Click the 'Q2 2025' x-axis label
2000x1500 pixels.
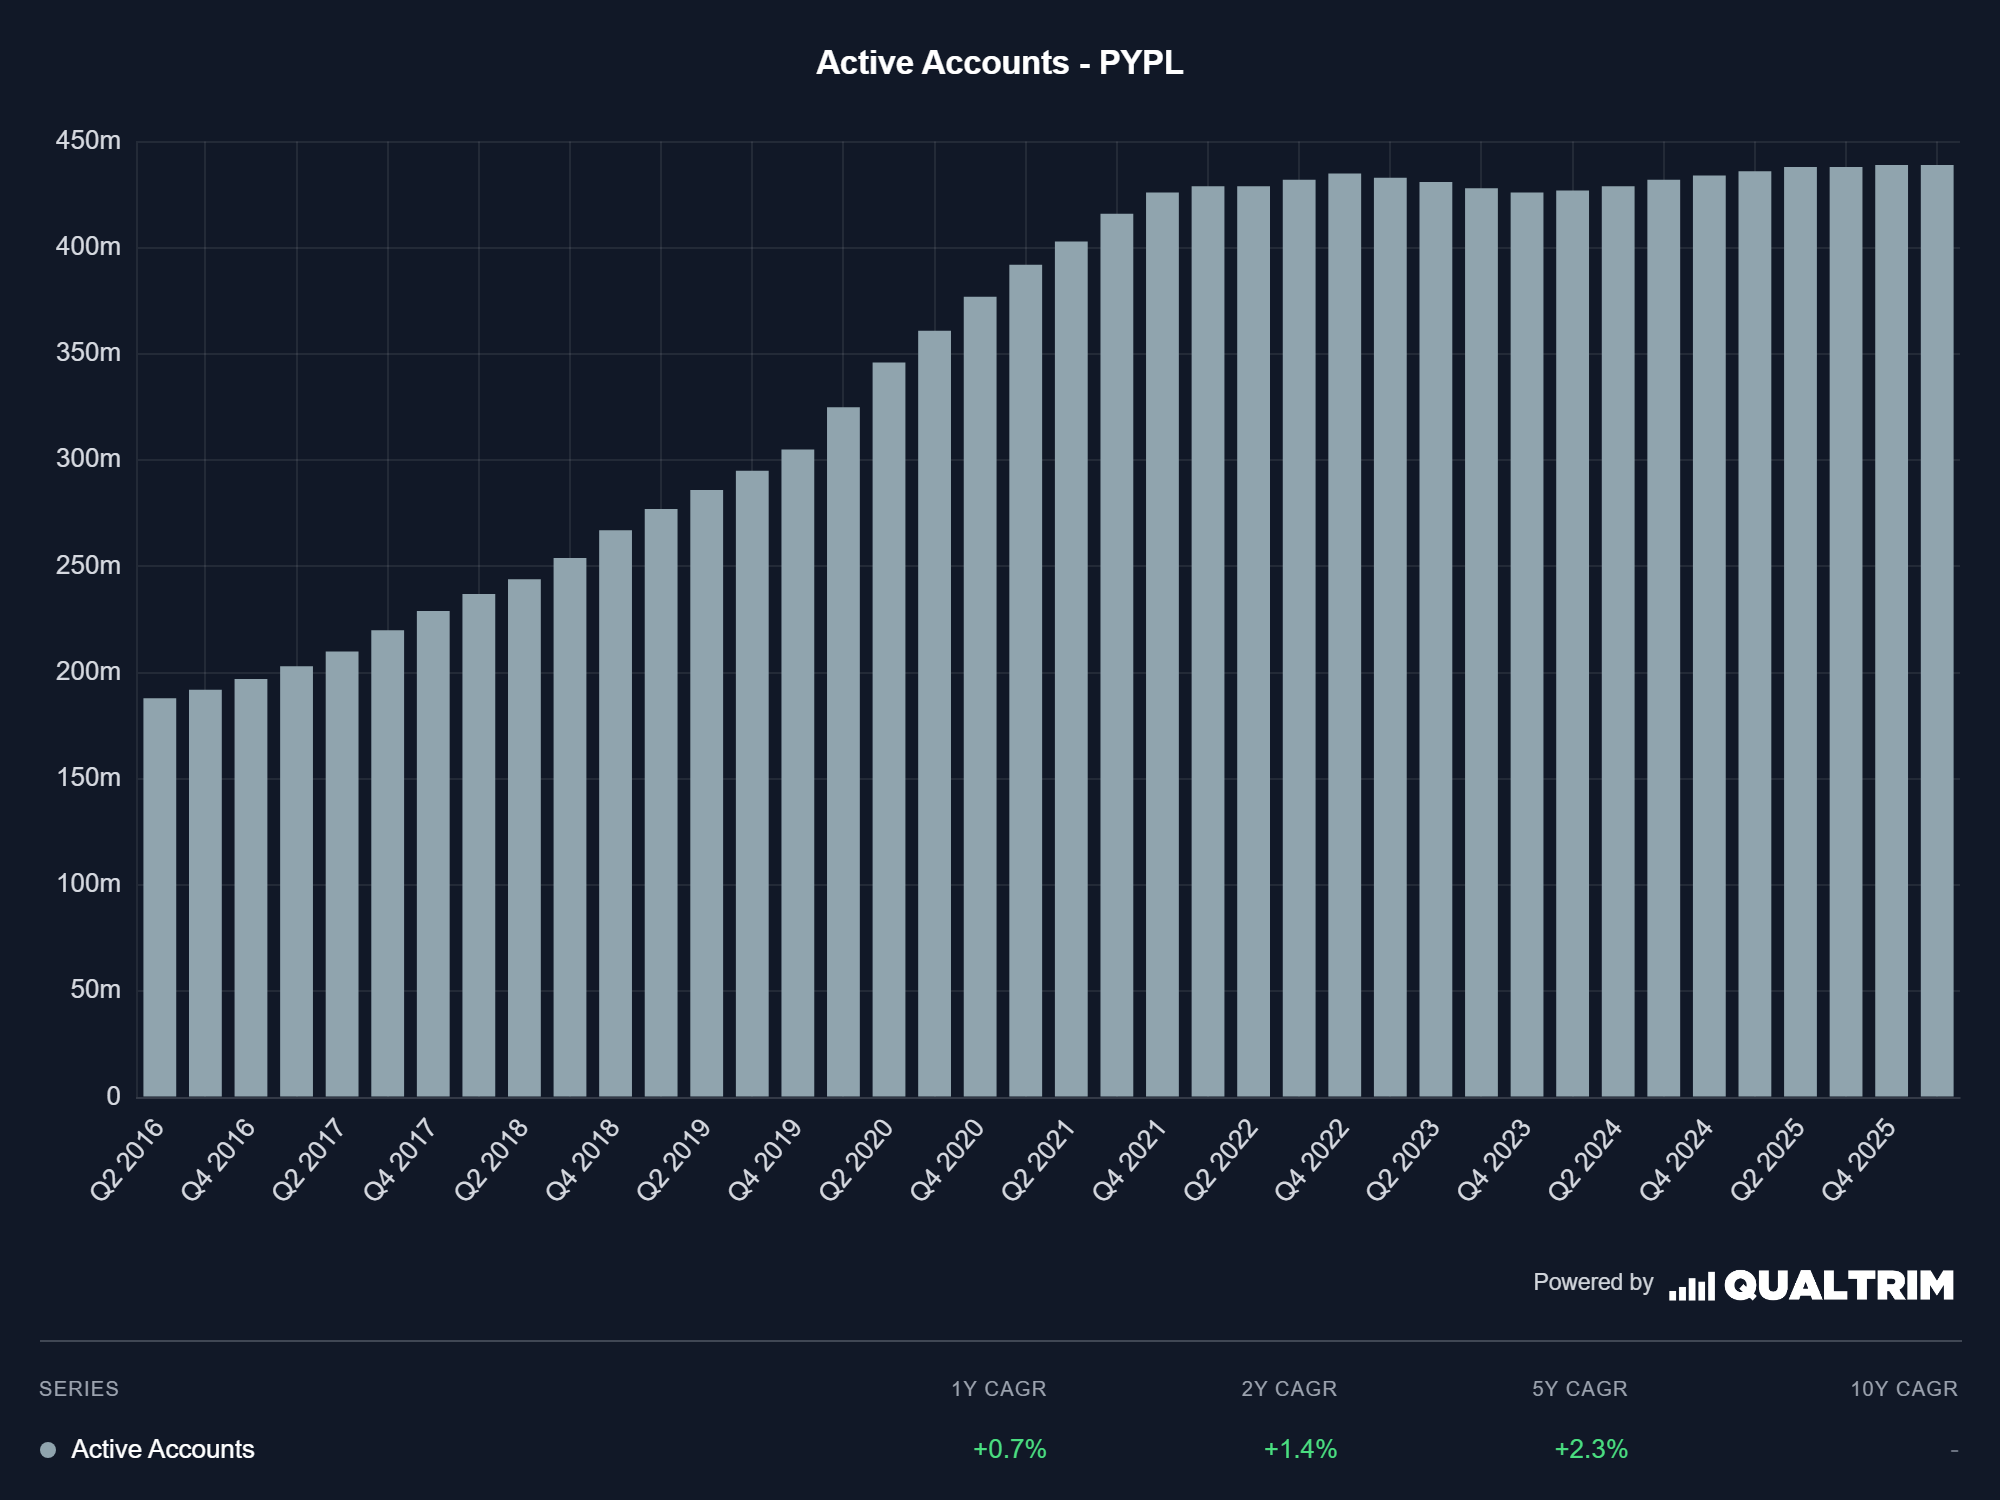(1767, 1160)
